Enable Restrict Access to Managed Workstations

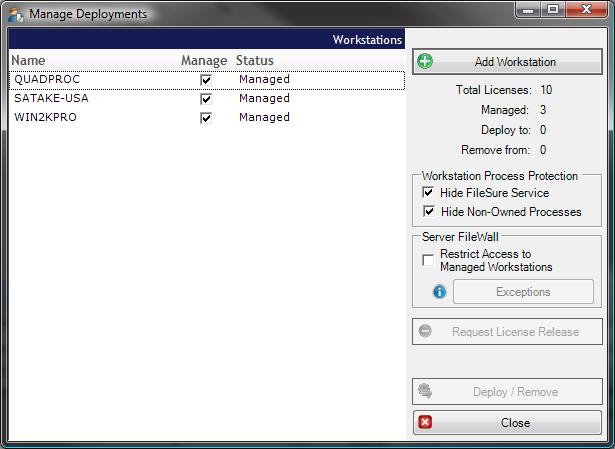coord(428,260)
